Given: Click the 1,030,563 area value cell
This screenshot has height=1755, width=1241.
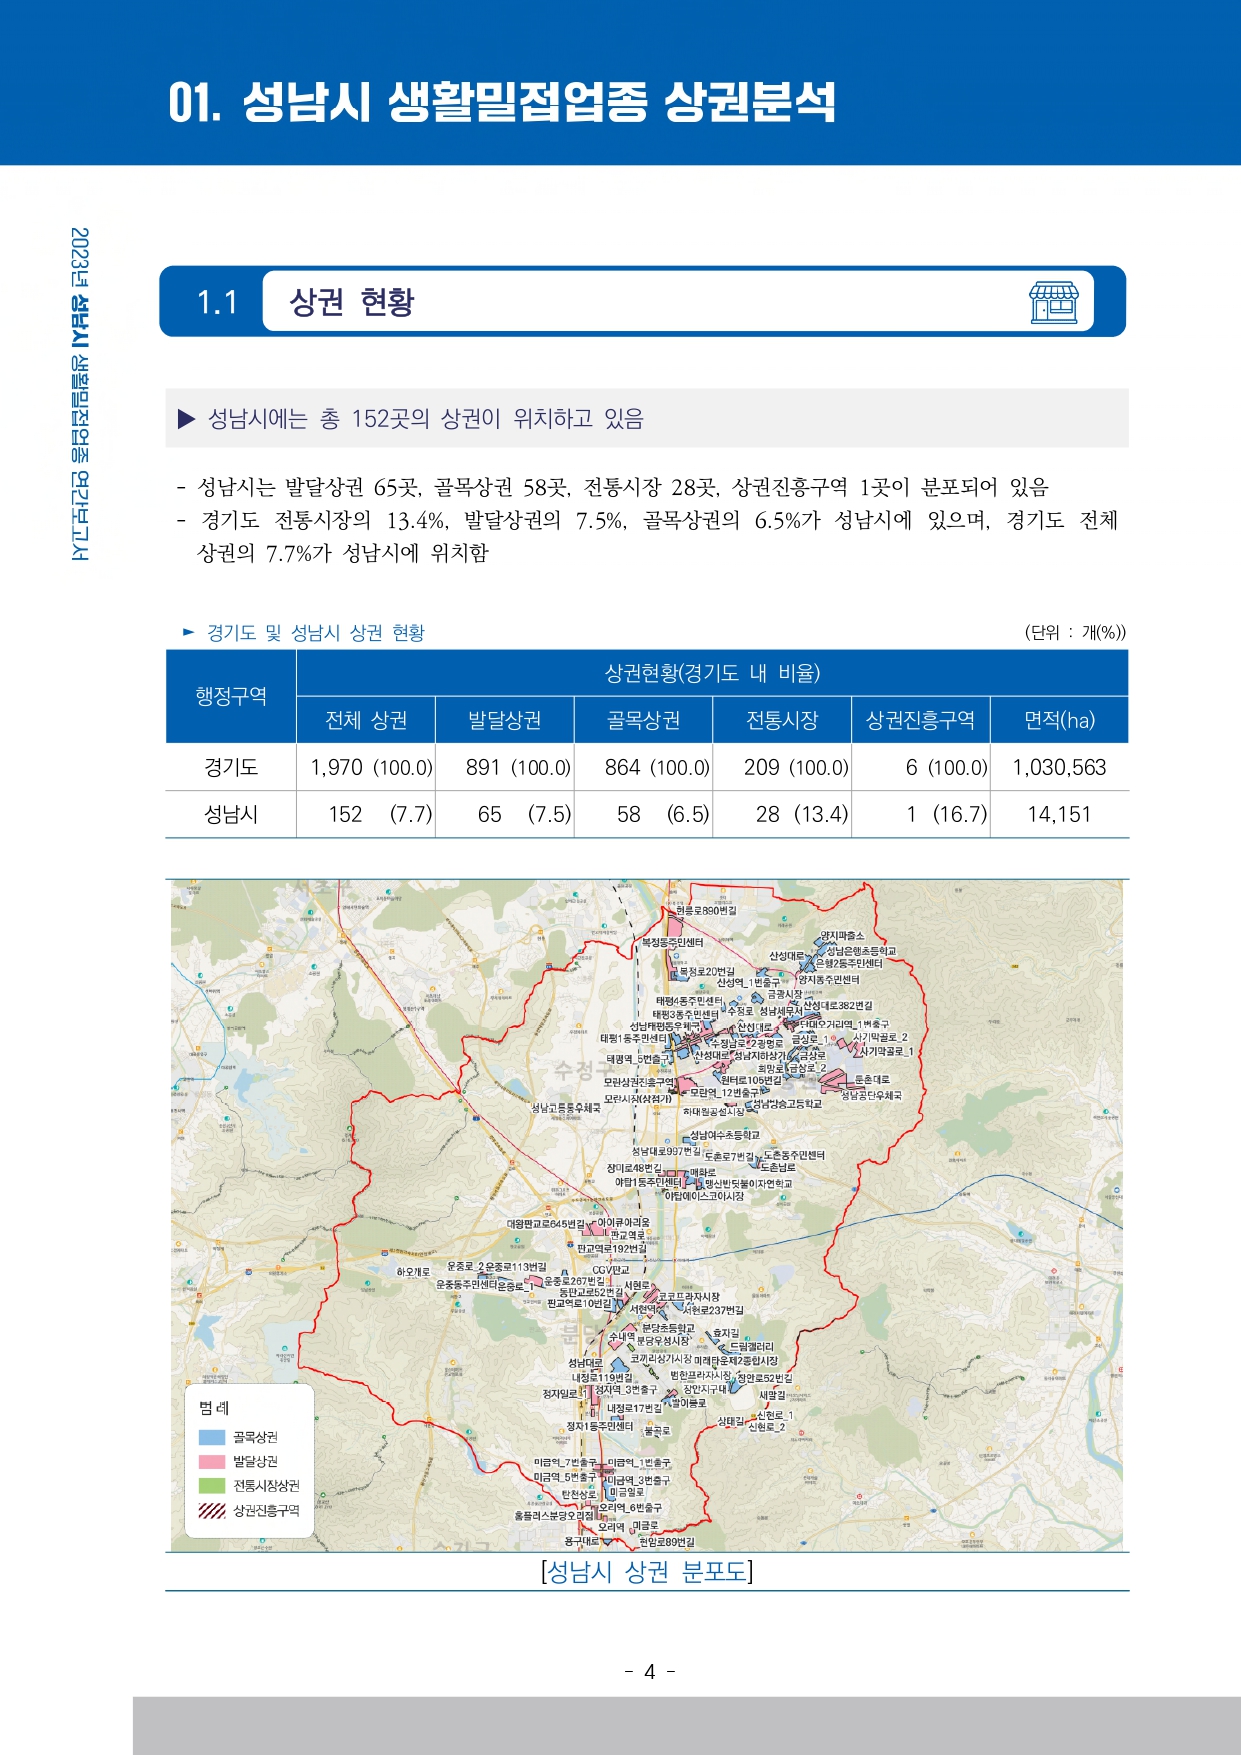Looking at the screenshot, I should 1059,767.
